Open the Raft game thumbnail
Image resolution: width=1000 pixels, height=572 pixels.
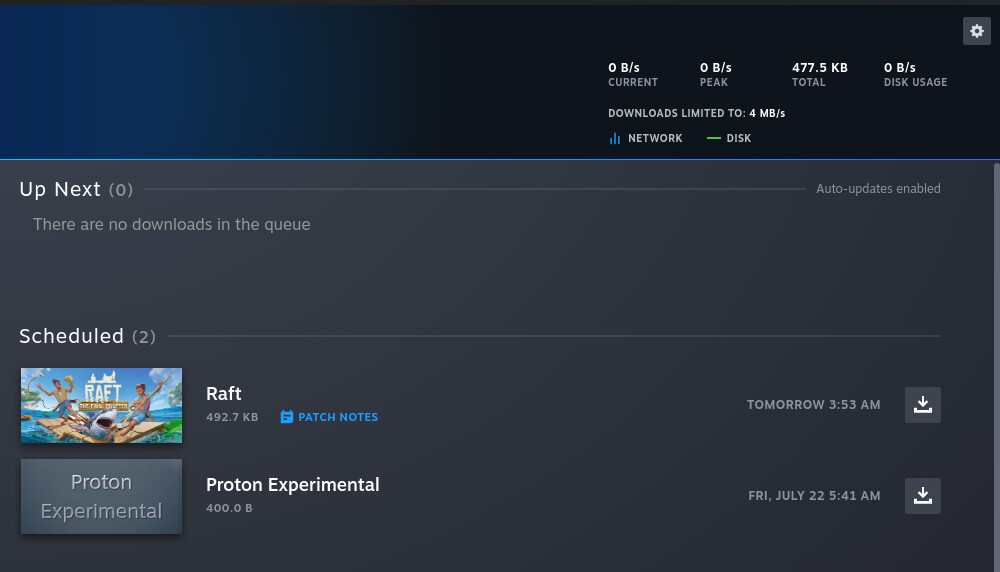(x=101, y=405)
